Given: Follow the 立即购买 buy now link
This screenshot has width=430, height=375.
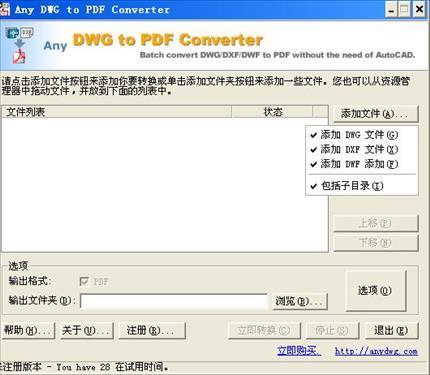Looking at the screenshot, I should point(299,351).
